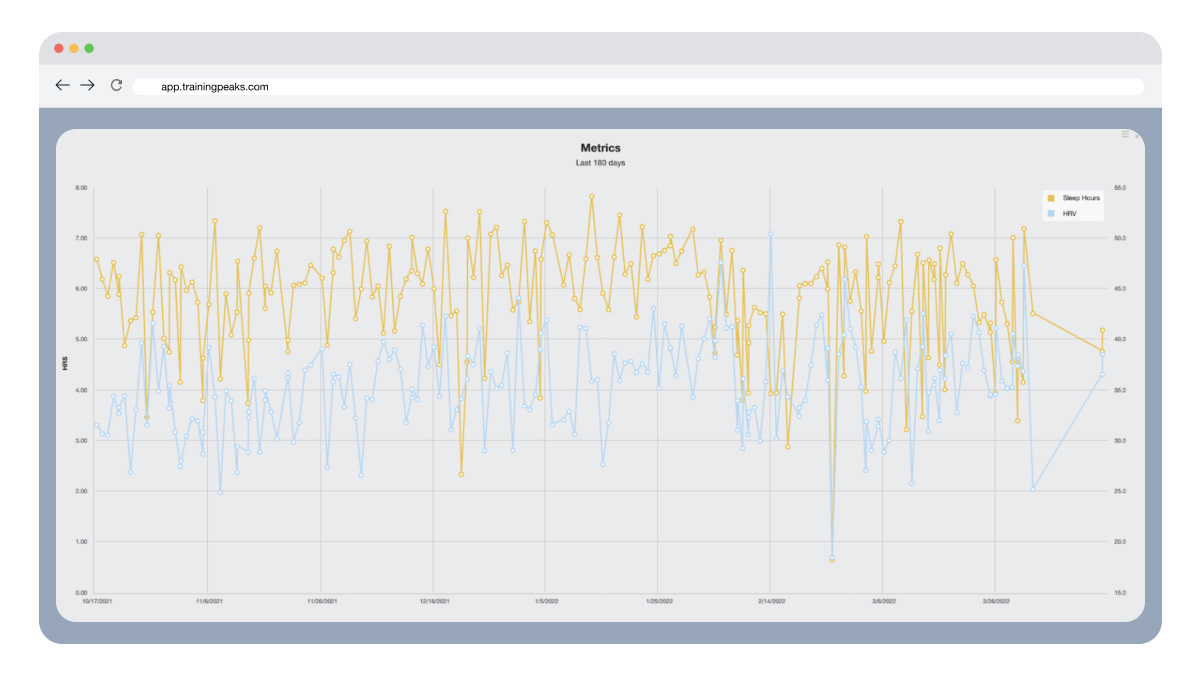Viewport: 1200px width, 675px height.
Task: Click the browser forward arrow
Action: (87, 86)
